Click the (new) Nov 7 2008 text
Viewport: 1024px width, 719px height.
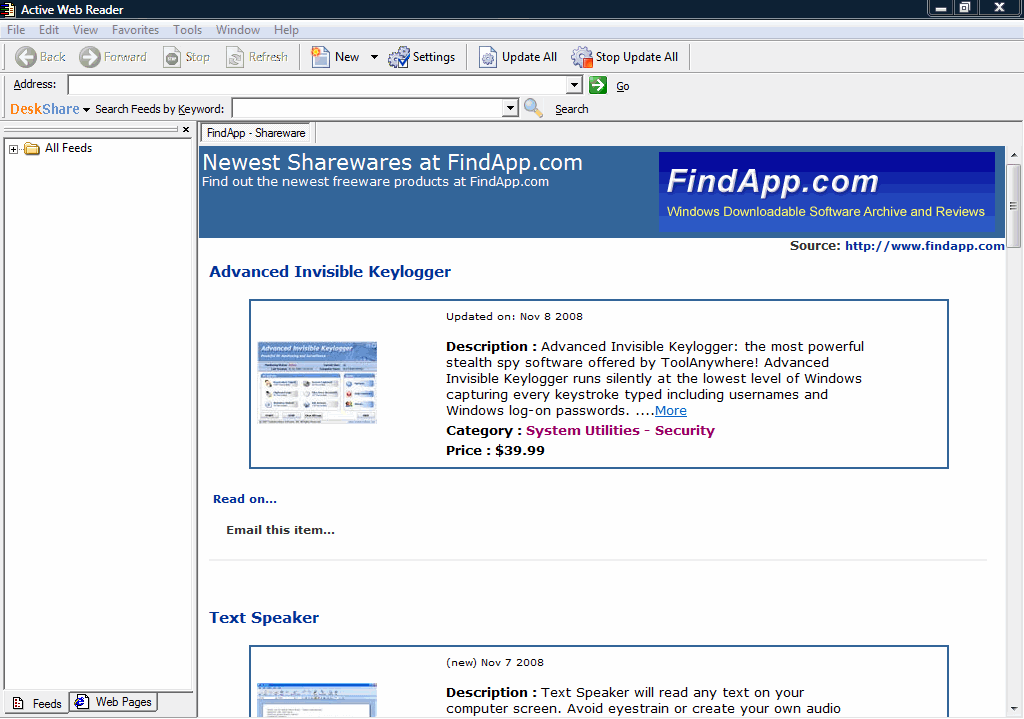pos(495,663)
